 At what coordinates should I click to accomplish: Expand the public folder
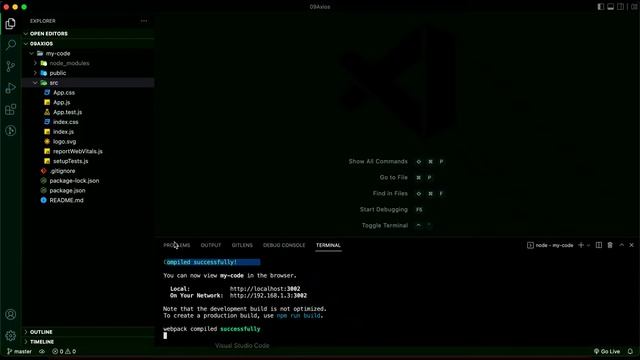click(88, 73)
